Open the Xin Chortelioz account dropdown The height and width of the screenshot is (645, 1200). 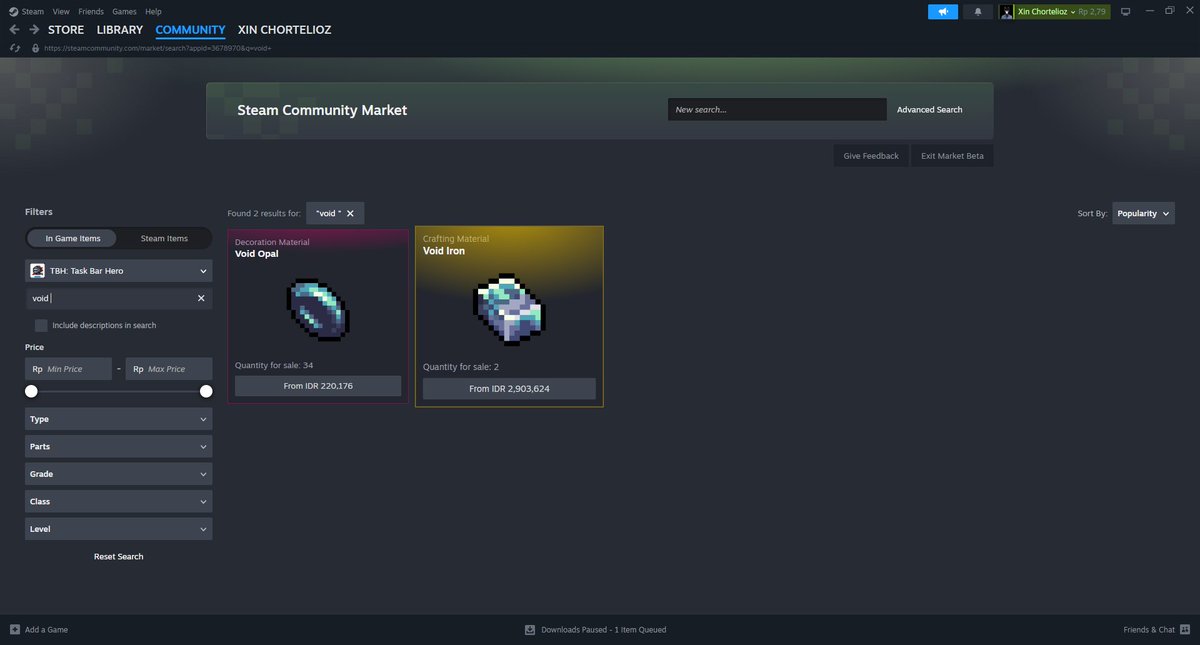[1046, 12]
